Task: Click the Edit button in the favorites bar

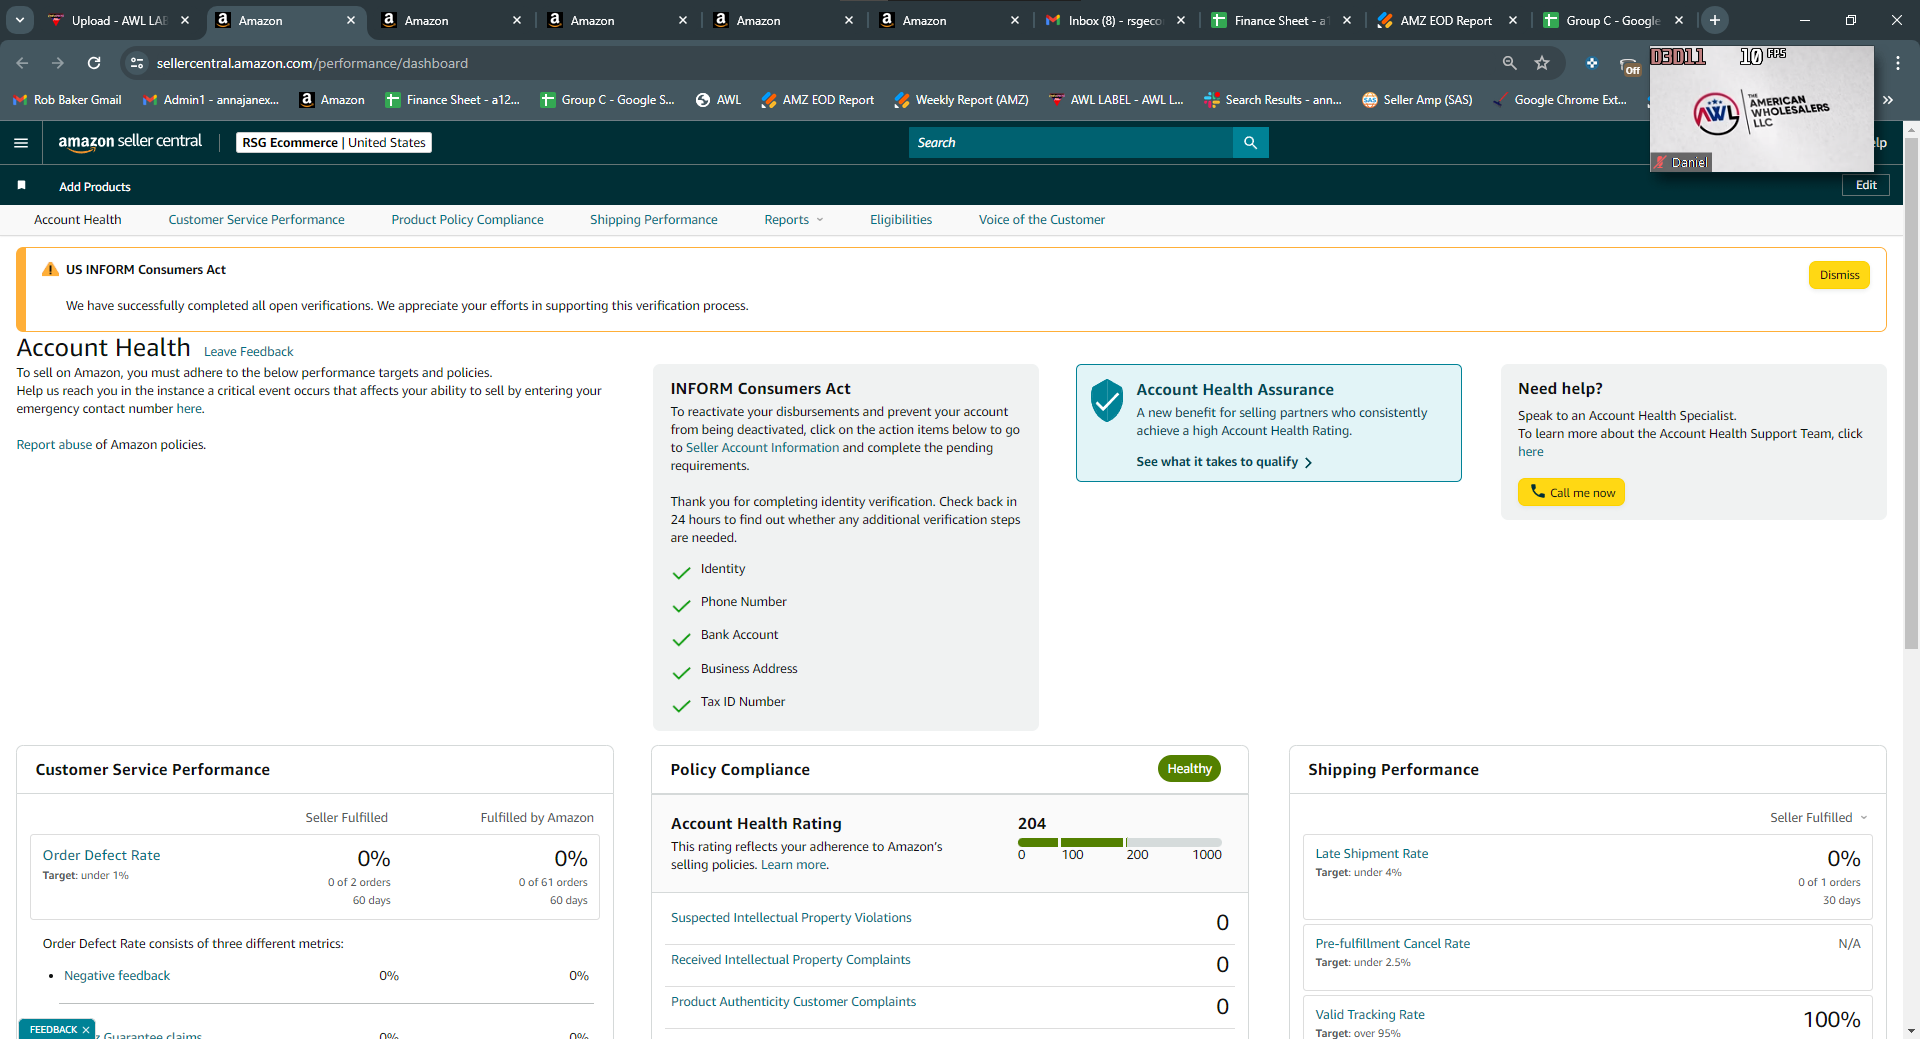Action: [x=1866, y=185]
